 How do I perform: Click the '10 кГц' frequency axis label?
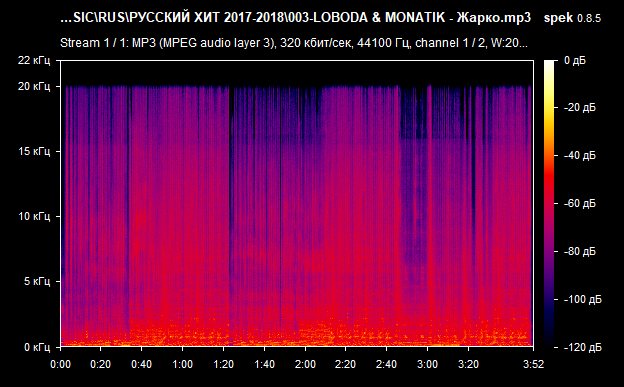[x=34, y=217]
